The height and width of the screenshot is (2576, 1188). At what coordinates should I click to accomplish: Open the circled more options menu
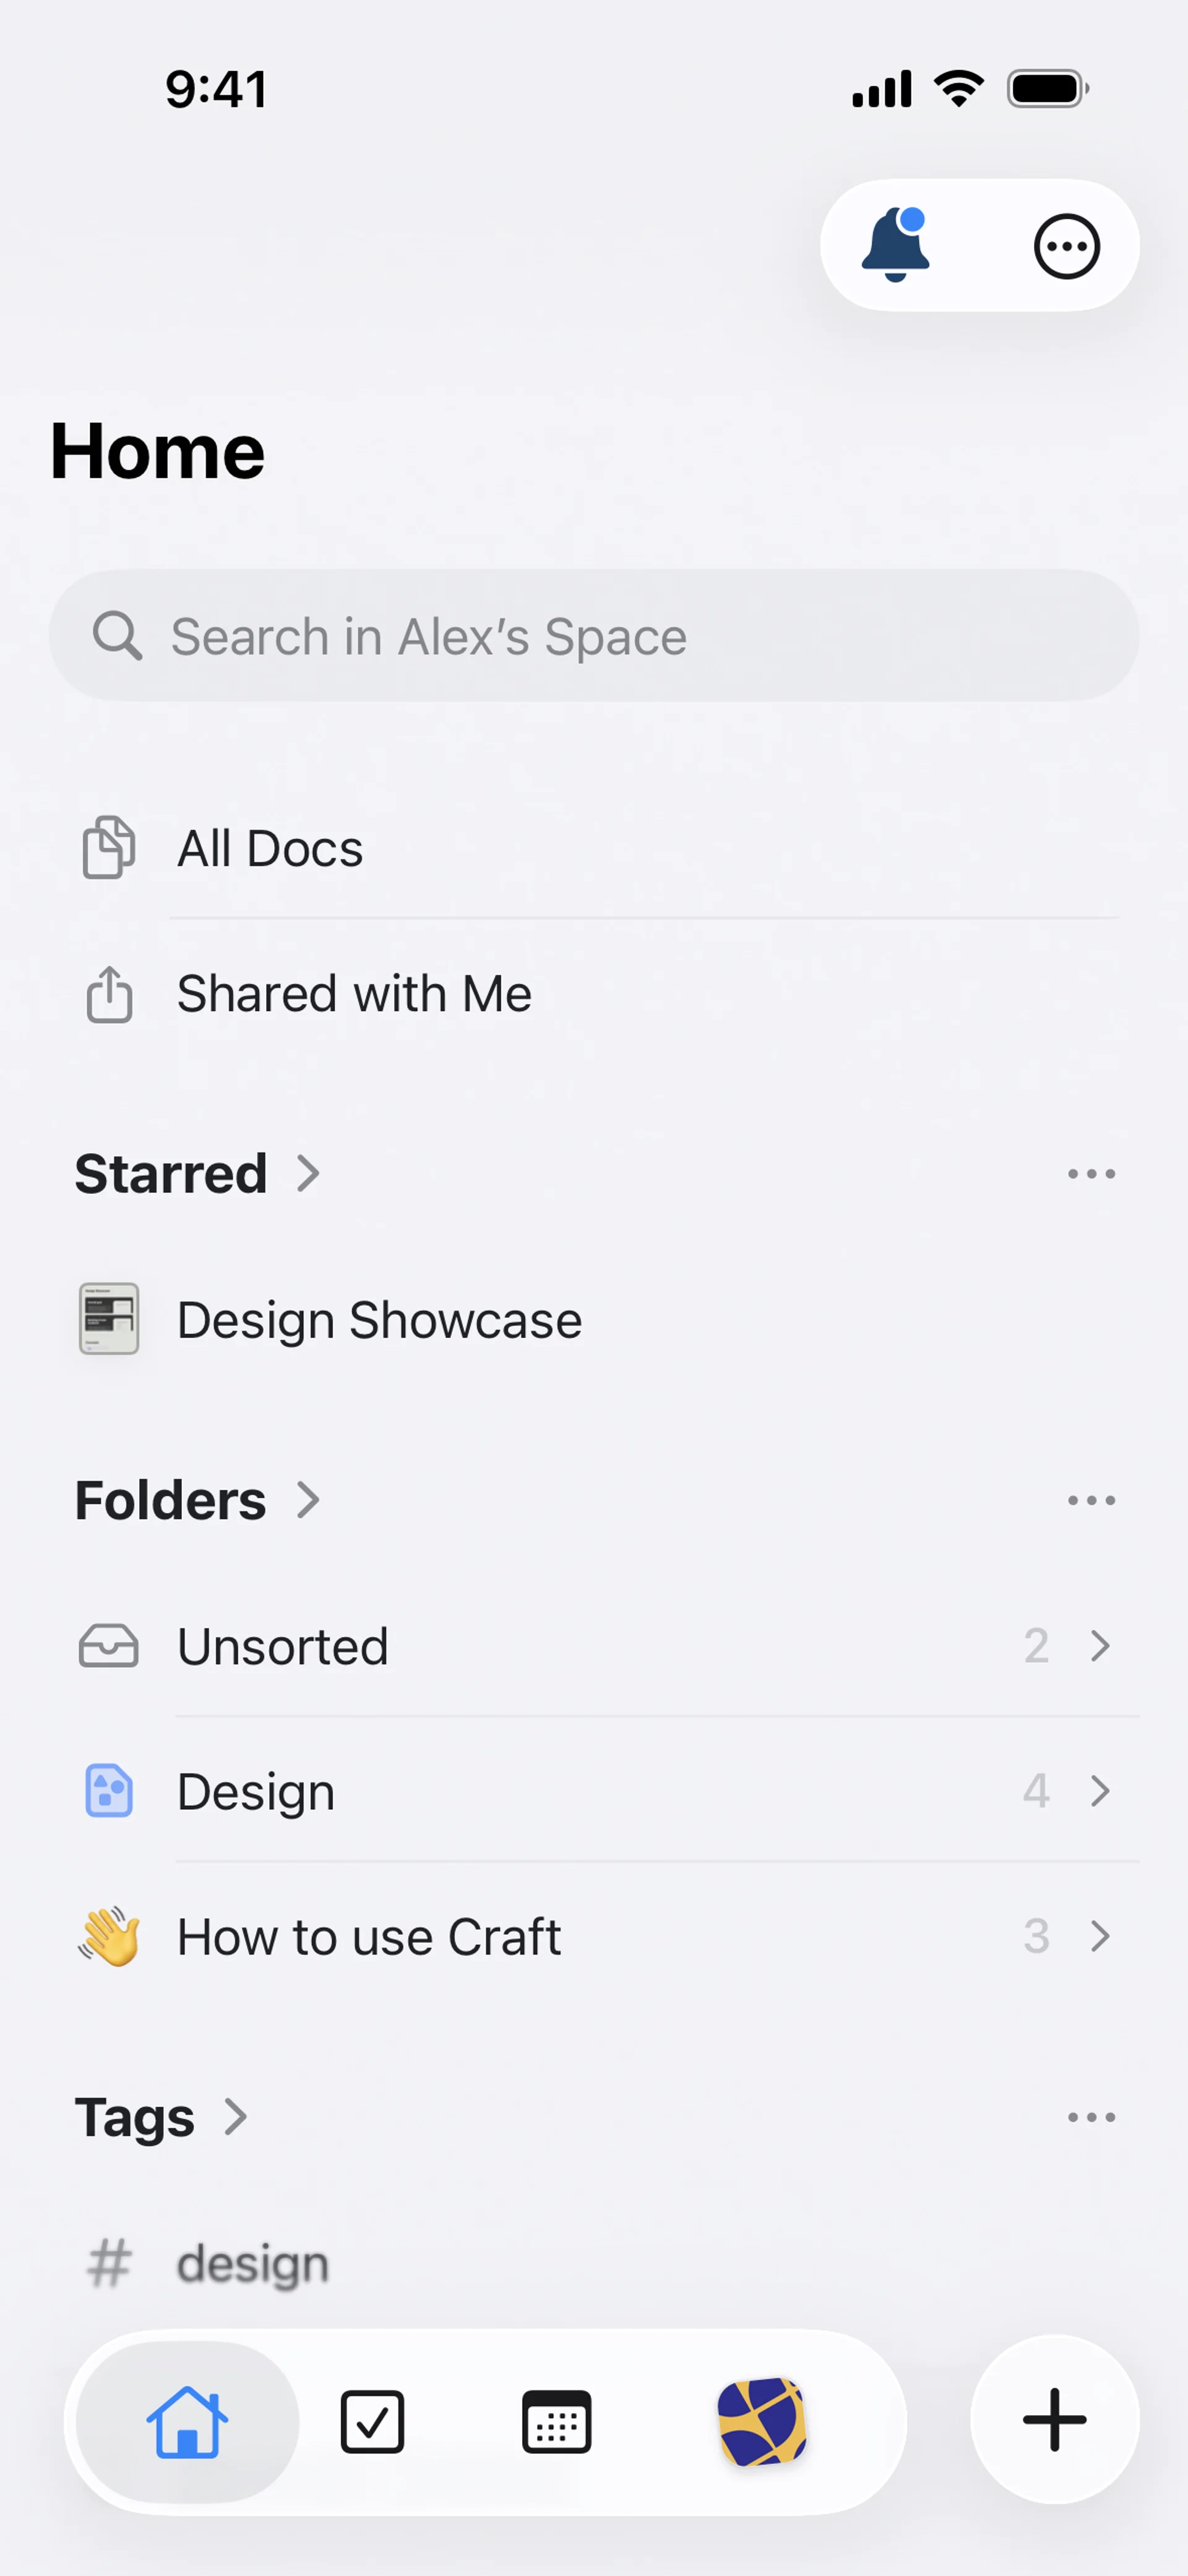[1066, 246]
